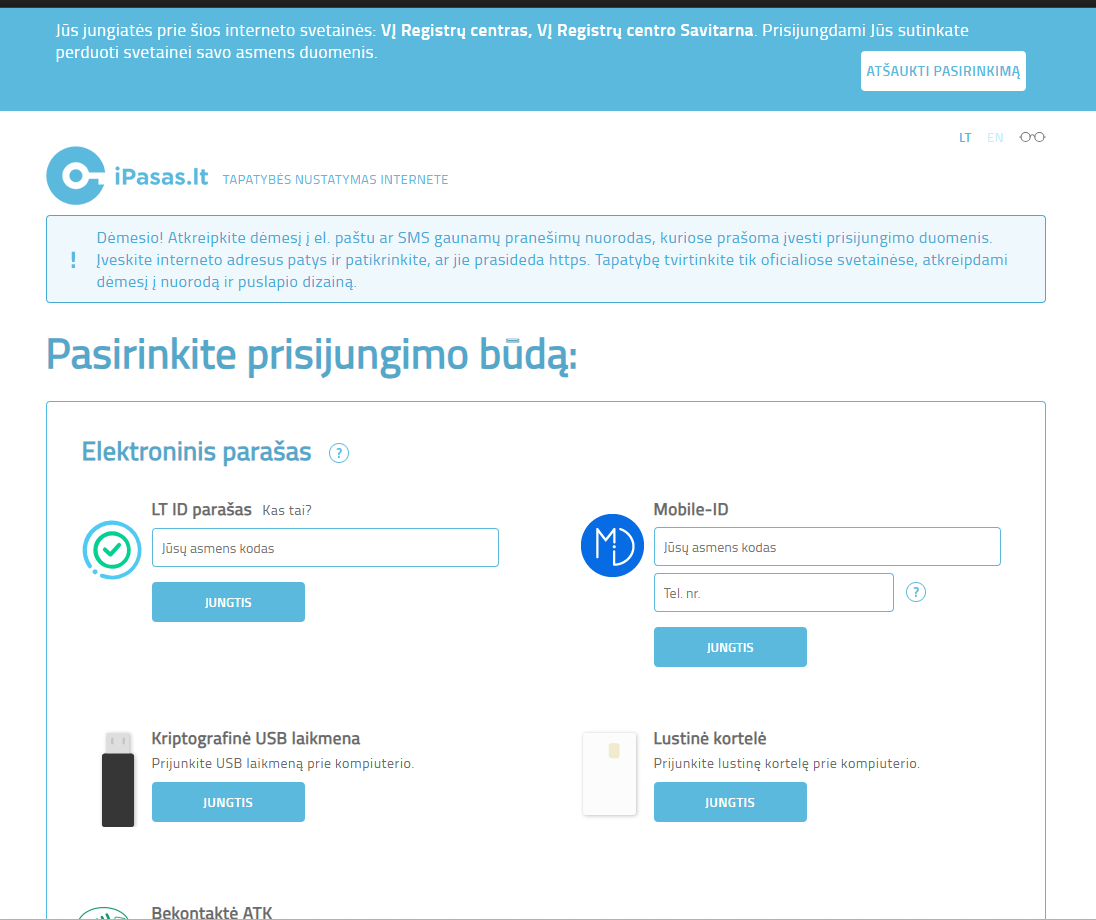Click Jungtis for Lustinė kortelė
The height and width of the screenshot is (920, 1096).
click(730, 802)
